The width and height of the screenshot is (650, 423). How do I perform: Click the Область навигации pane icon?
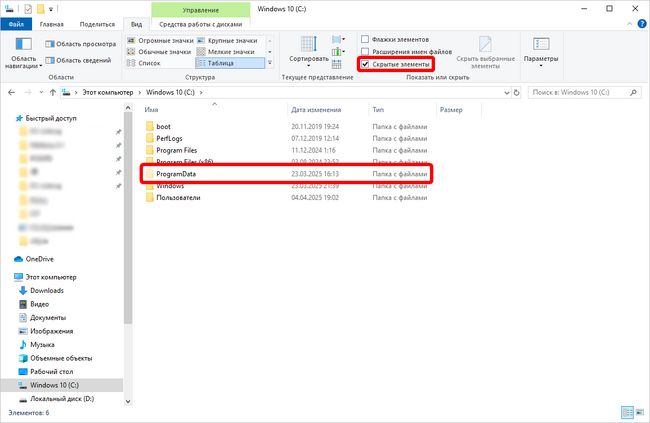pyautogui.click(x=24, y=44)
